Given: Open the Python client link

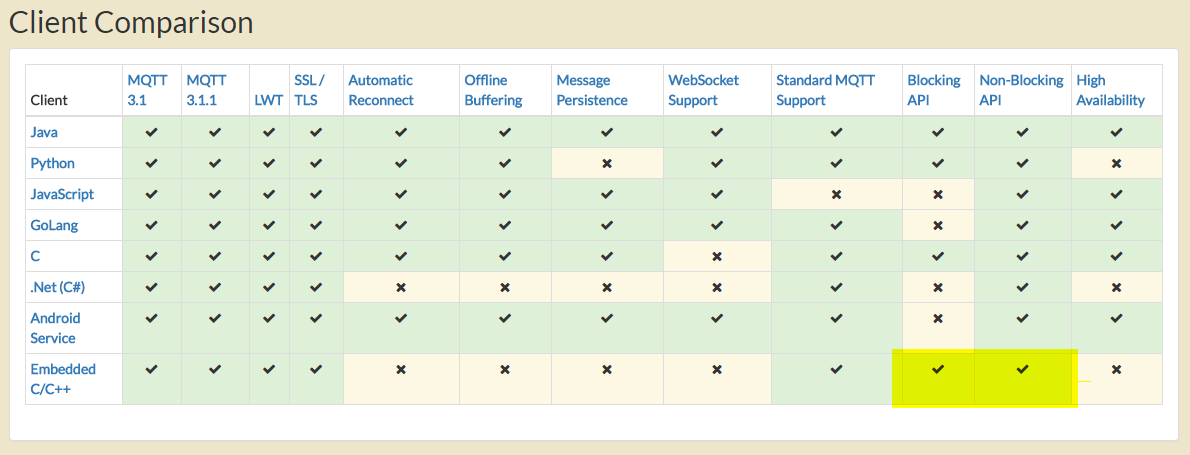Looking at the screenshot, I should [x=52, y=163].
